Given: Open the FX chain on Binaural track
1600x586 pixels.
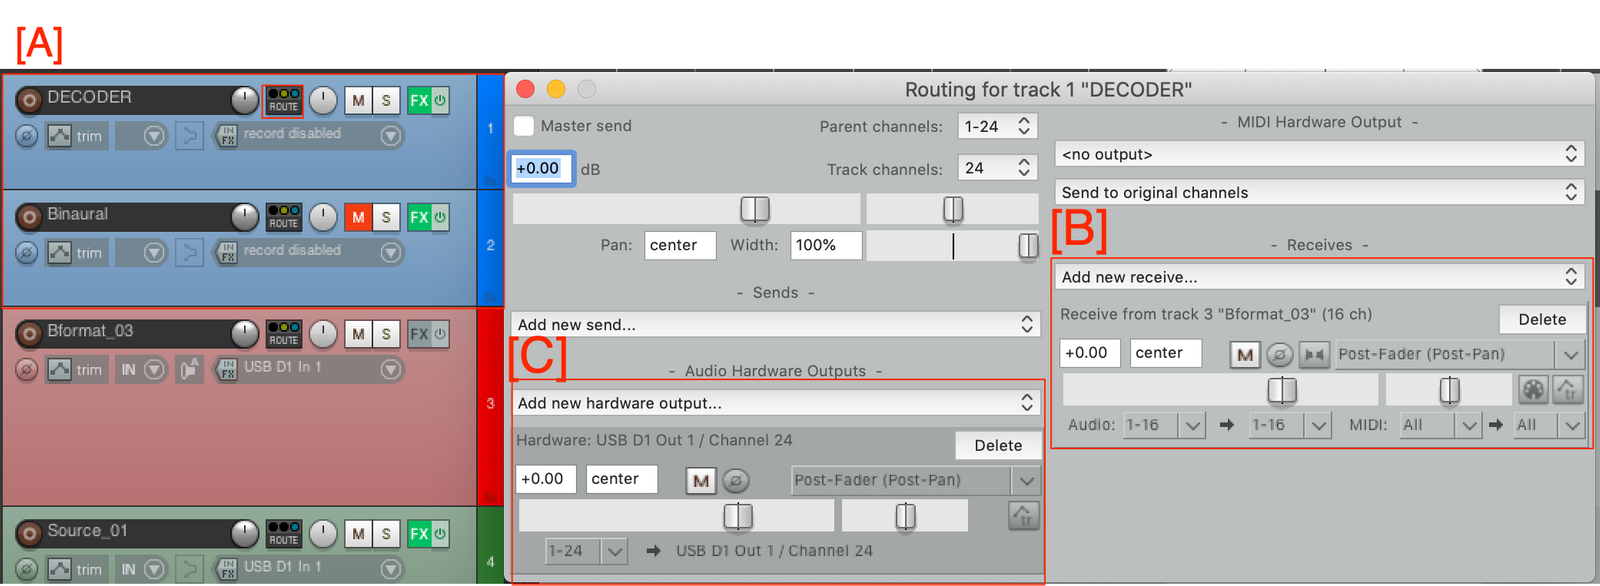Looking at the screenshot, I should coord(418,217).
